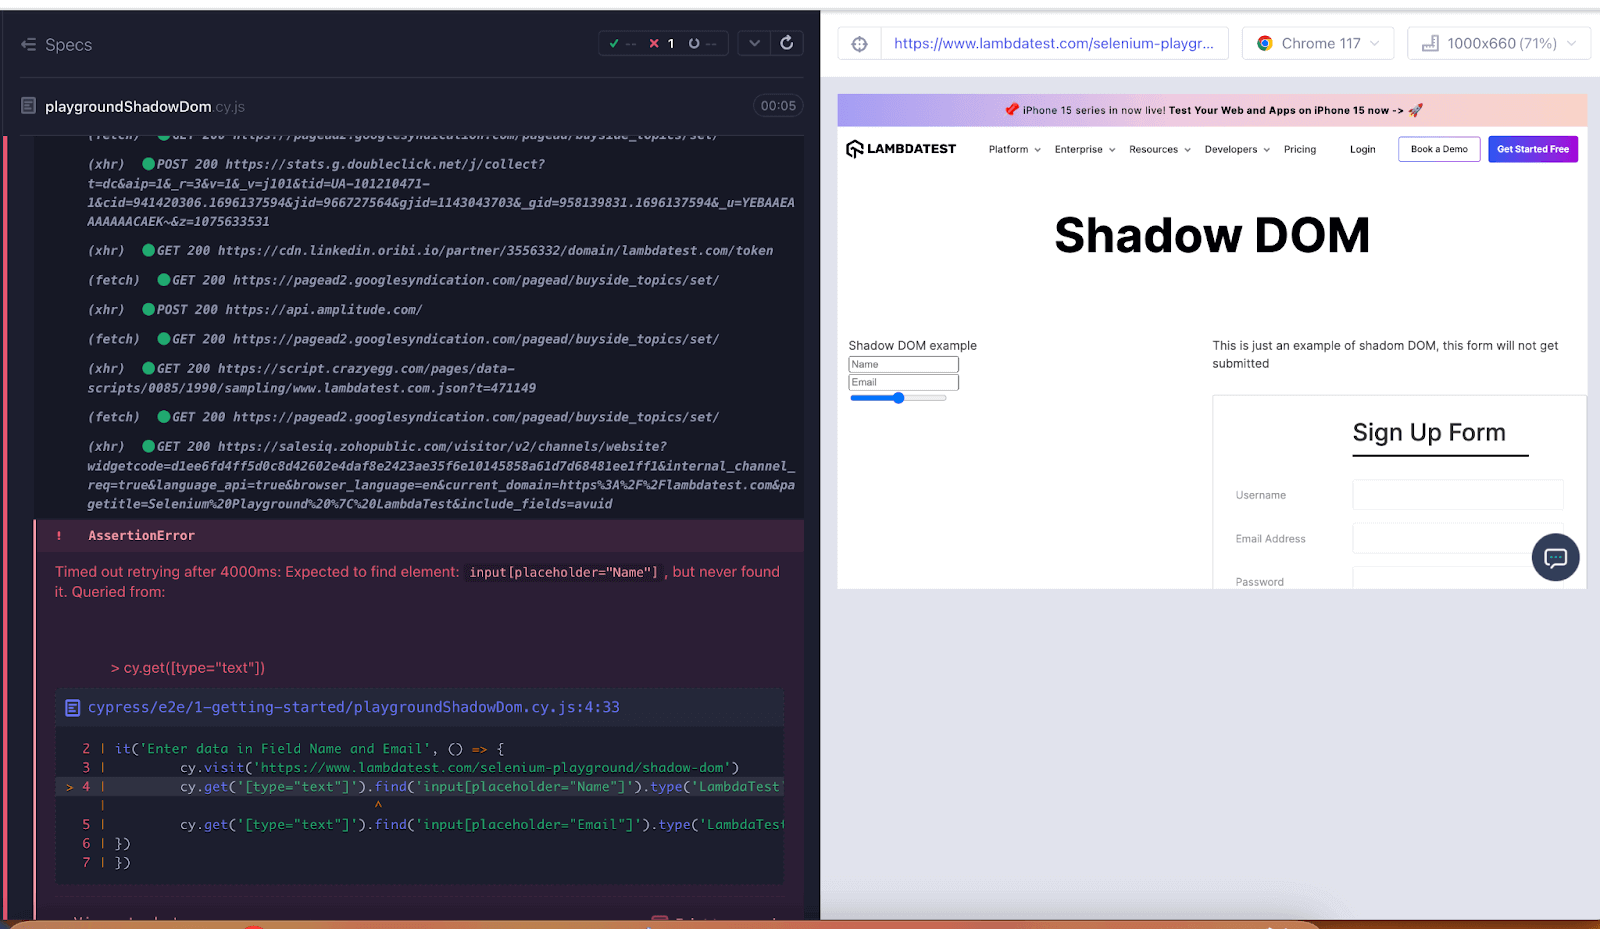The image size is (1600, 929).
Task: Click the blue range slider handle
Action: [x=899, y=398]
